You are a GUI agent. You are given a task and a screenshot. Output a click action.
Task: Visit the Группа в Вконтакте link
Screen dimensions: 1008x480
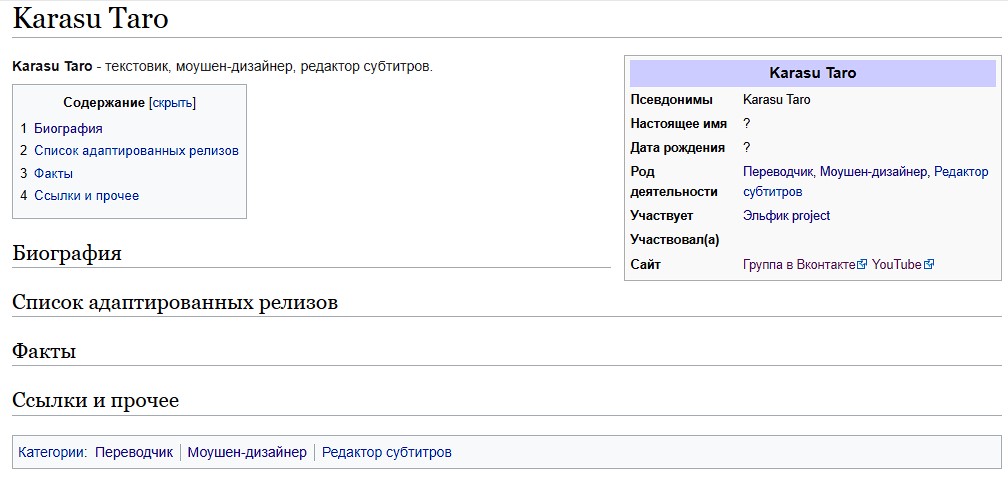[800, 265]
